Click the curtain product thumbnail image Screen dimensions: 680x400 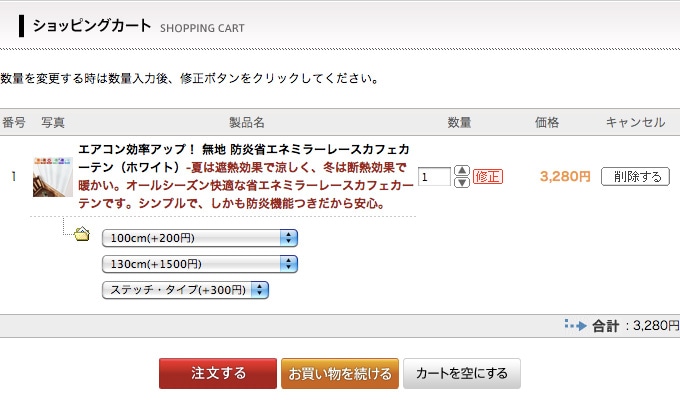pos(53,177)
